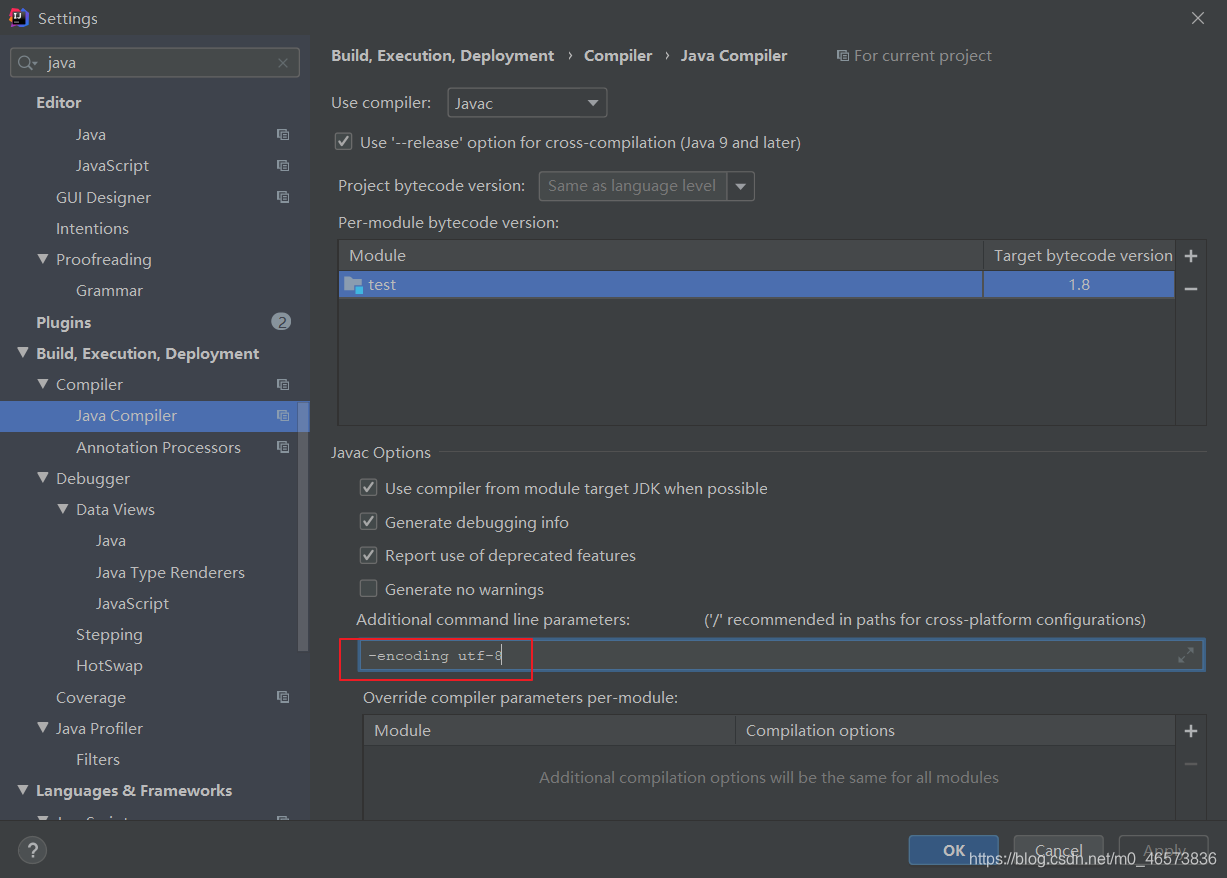Click 'Compiler' breadcrumb link

click(x=618, y=56)
